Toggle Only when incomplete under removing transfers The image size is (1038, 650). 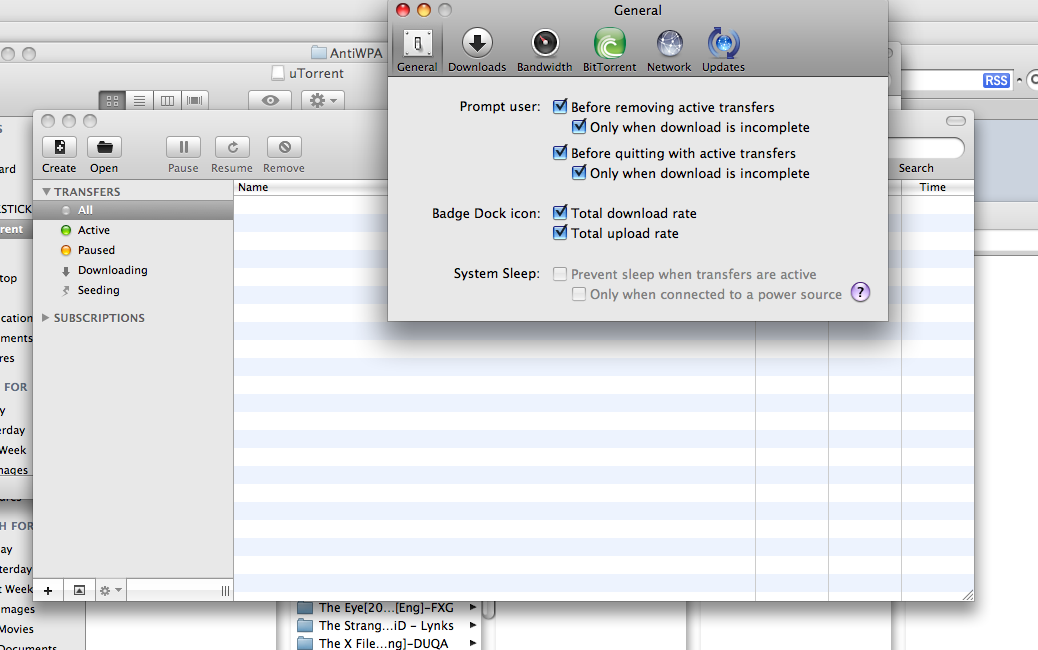coord(579,126)
